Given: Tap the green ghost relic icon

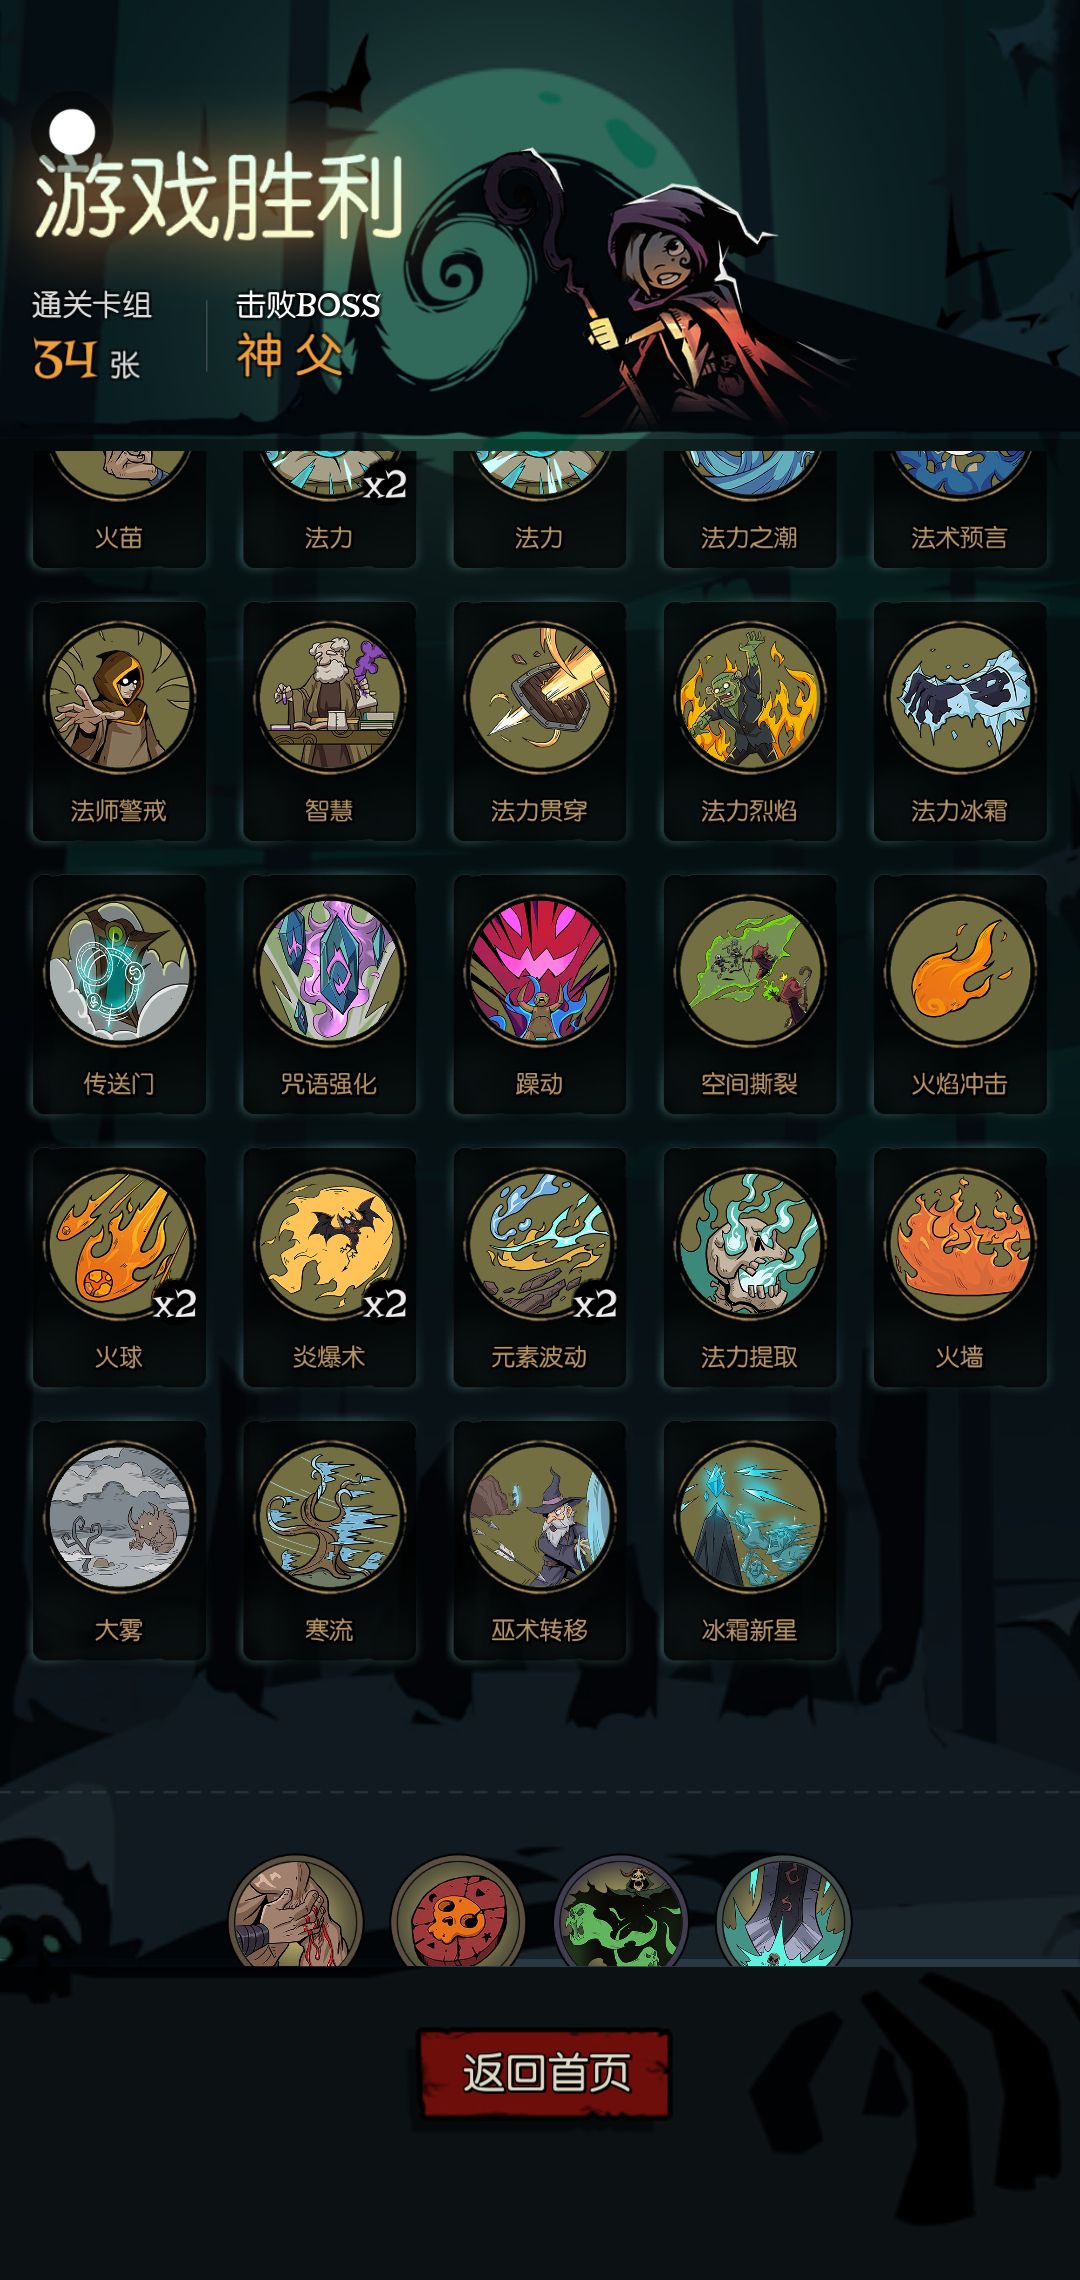Looking at the screenshot, I should coord(621,1912).
